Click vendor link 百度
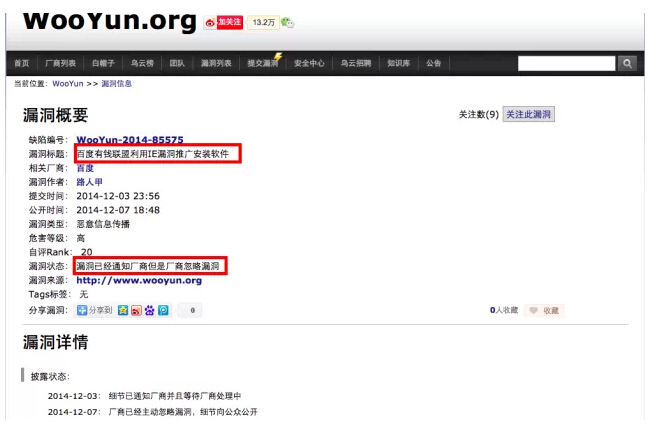 [x=85, y=168]
